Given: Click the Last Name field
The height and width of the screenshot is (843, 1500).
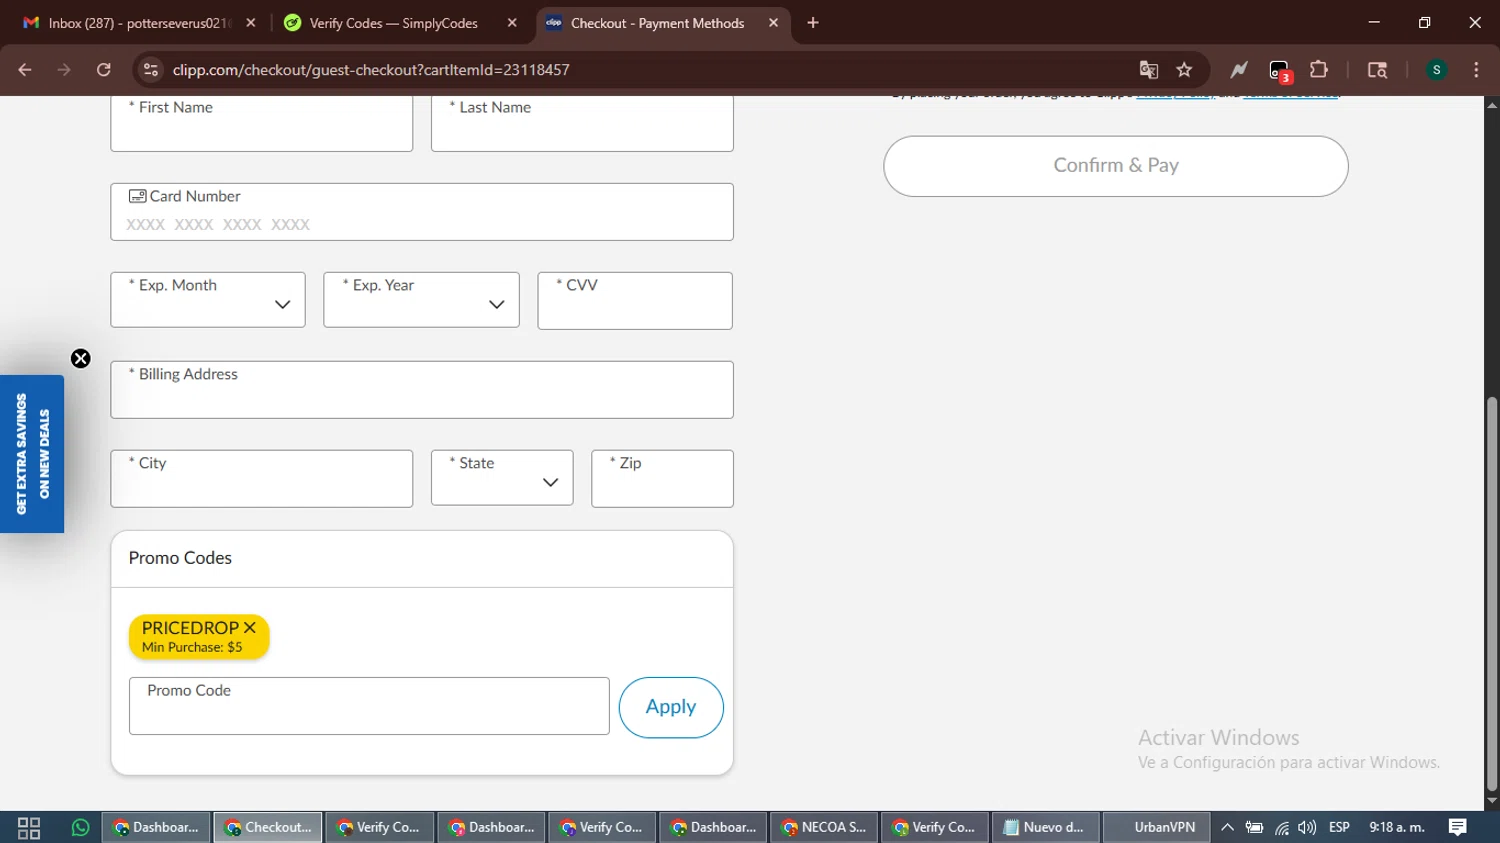Looking at the screenshot, I should pyautogui.click(x=582, y=124).
